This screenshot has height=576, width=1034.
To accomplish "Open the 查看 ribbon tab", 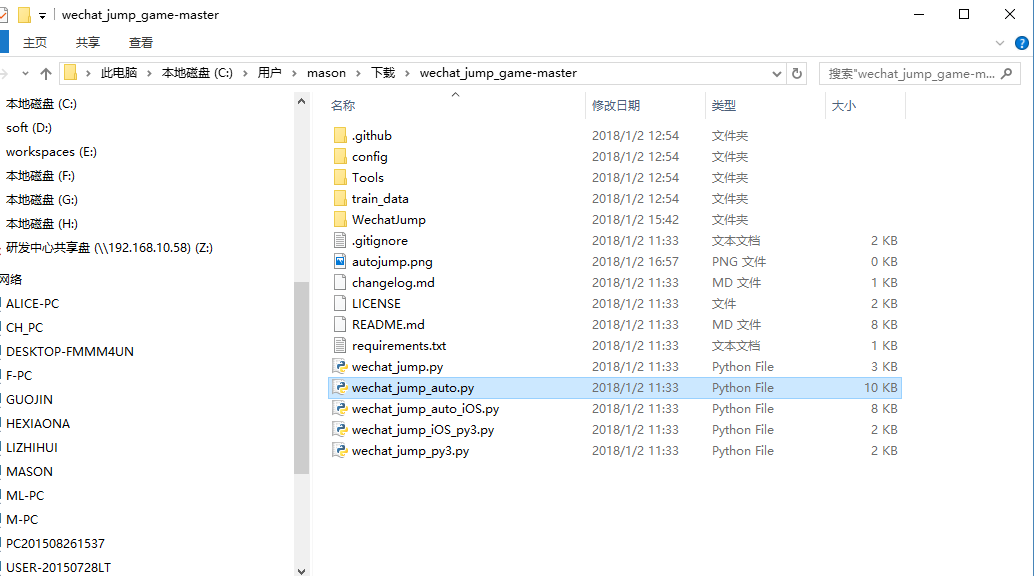I will click(140, 43).
